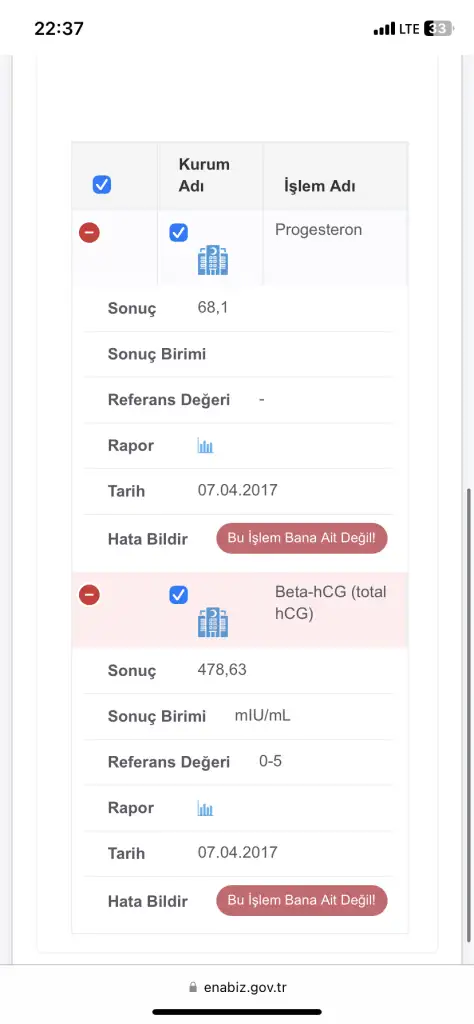Open Progesteron report chart icon
474x1024 pixels.
point(206,446)
